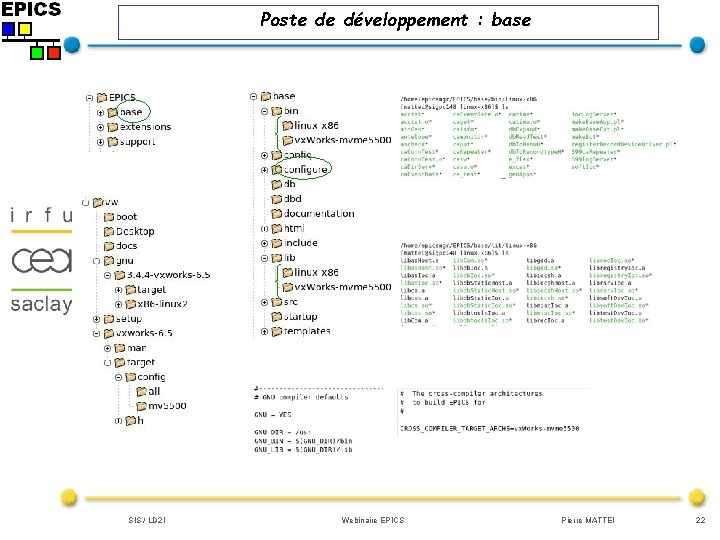Viewport: 720px width, 540px height.
Task: Expand the html node
Action: (264, 229)
